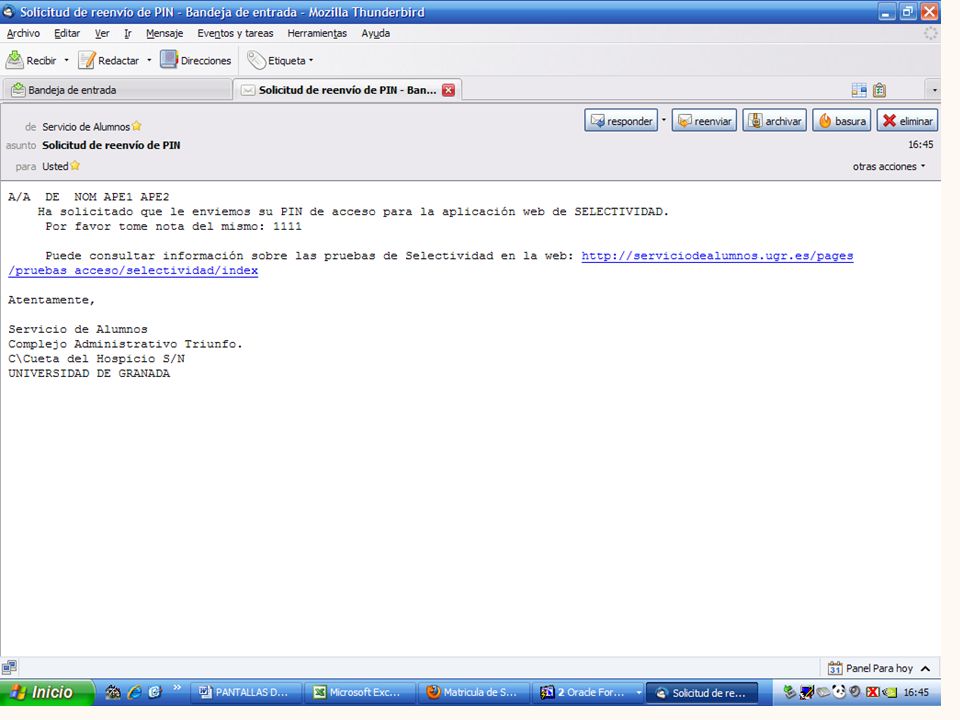Click the Etiqueta tag button
The image size is (960, 720).
pyautogui.click(x=280, y=60)
